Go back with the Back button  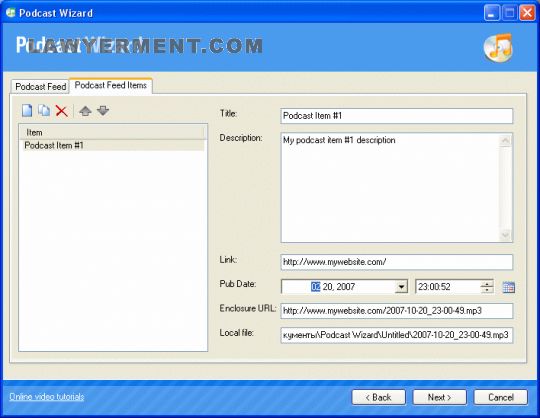point(378,397)
